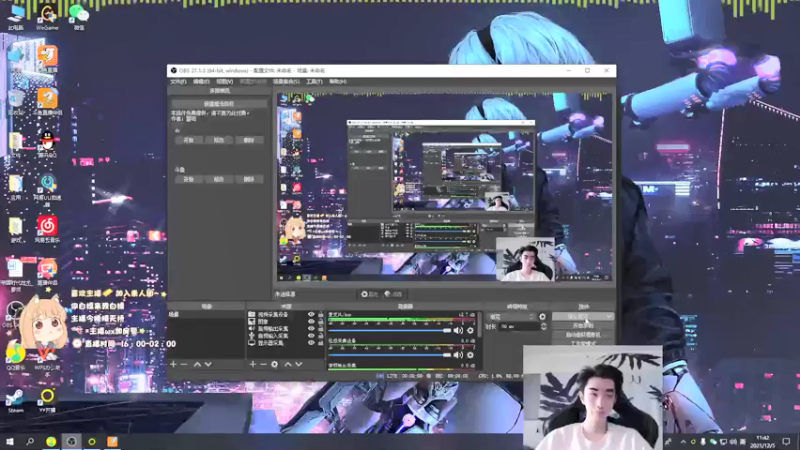Toggle eye icon of 音频输入采集 source
Viewport: 800px width, 450px height.
point(311,336)
